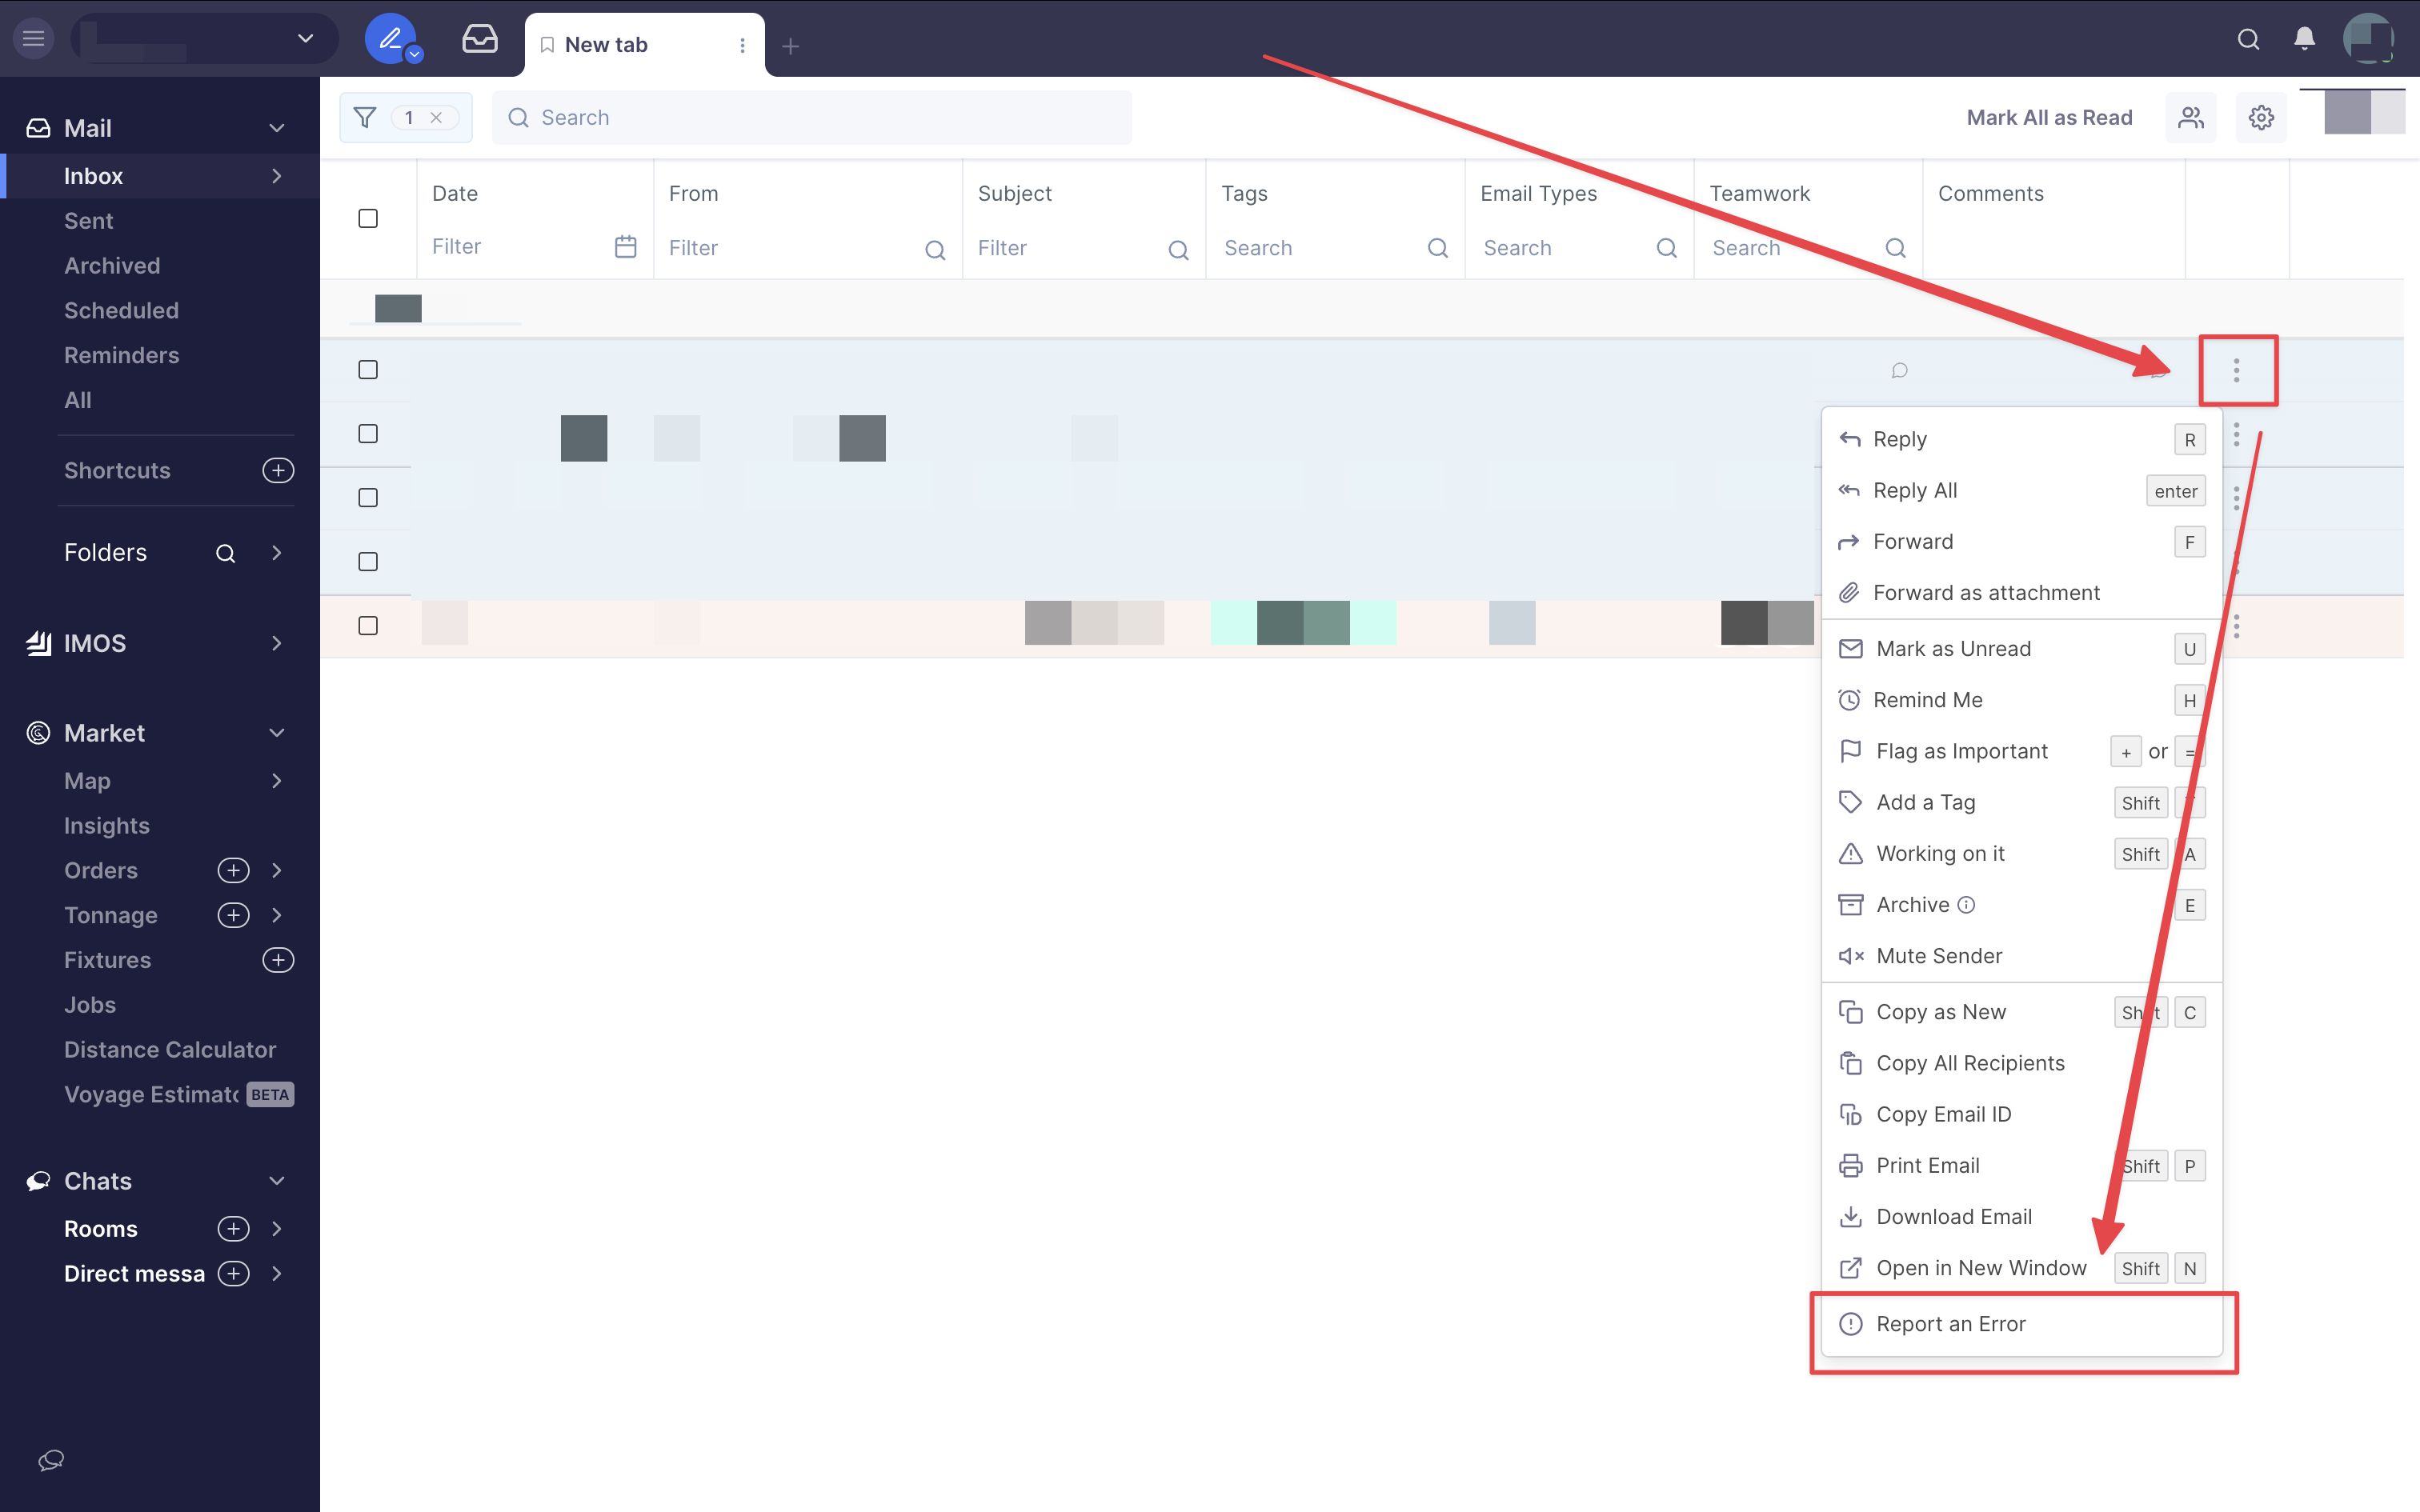Click the compose pencil icon
The height and width of the screenshot is (1512, 2420).
(x=390, y=40)
